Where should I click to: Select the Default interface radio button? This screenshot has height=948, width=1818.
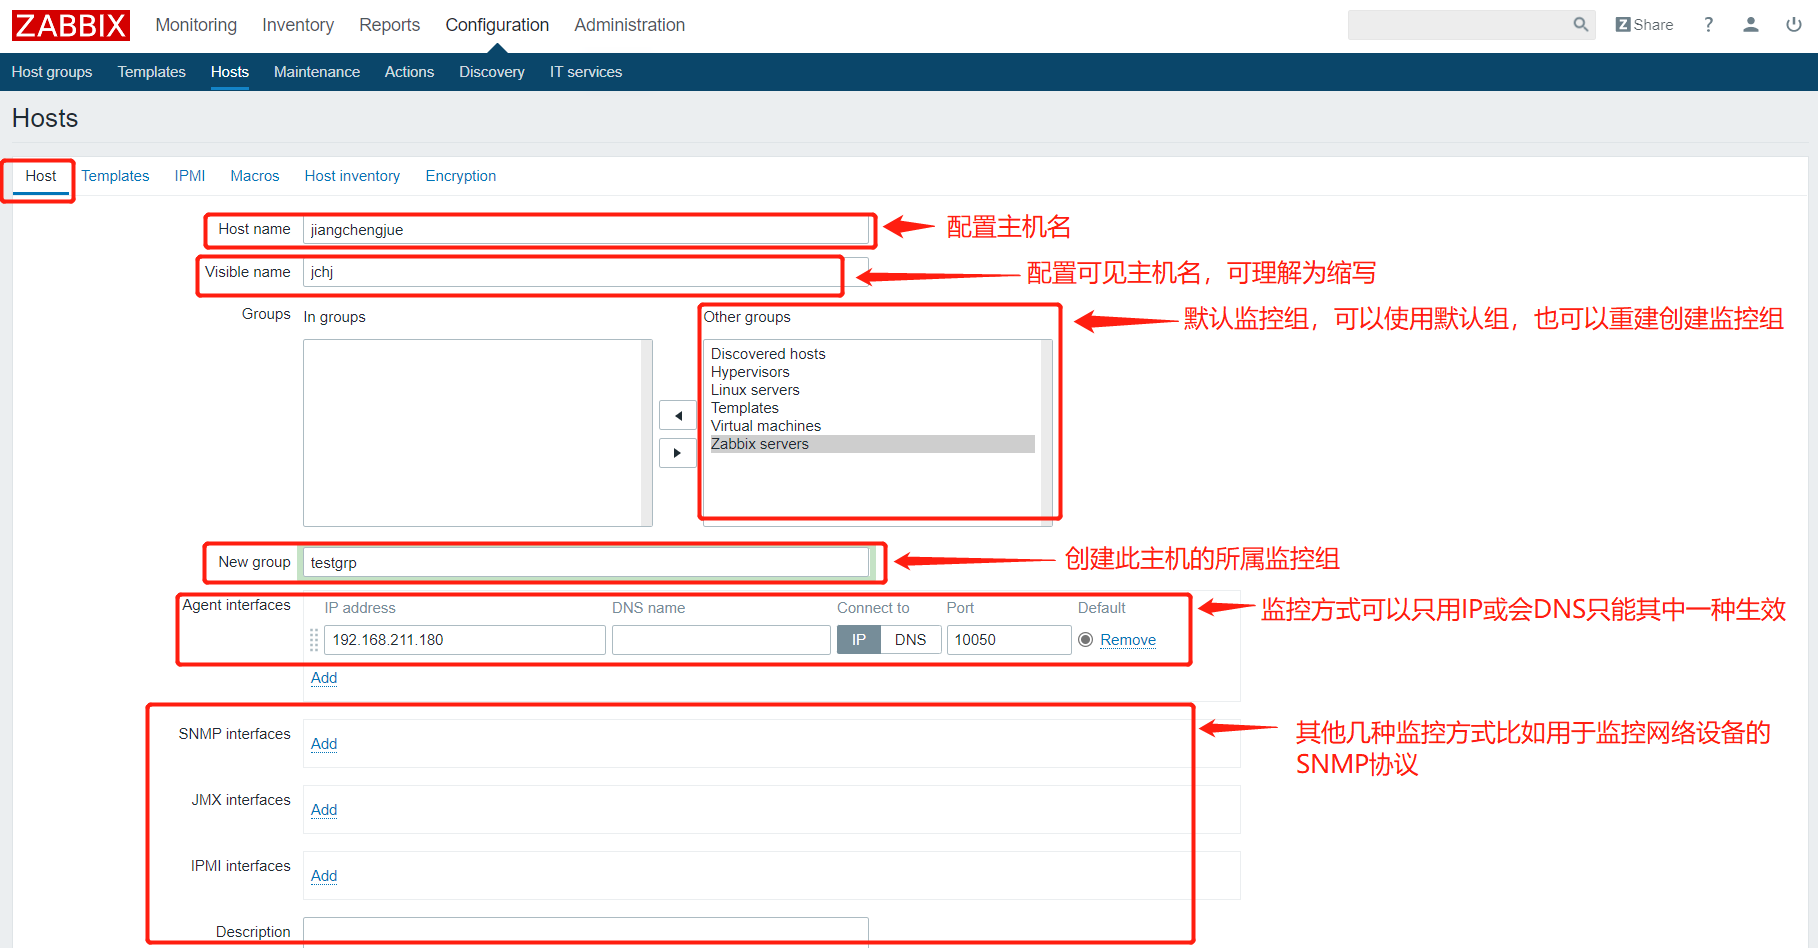click(x=1085, y=640)
